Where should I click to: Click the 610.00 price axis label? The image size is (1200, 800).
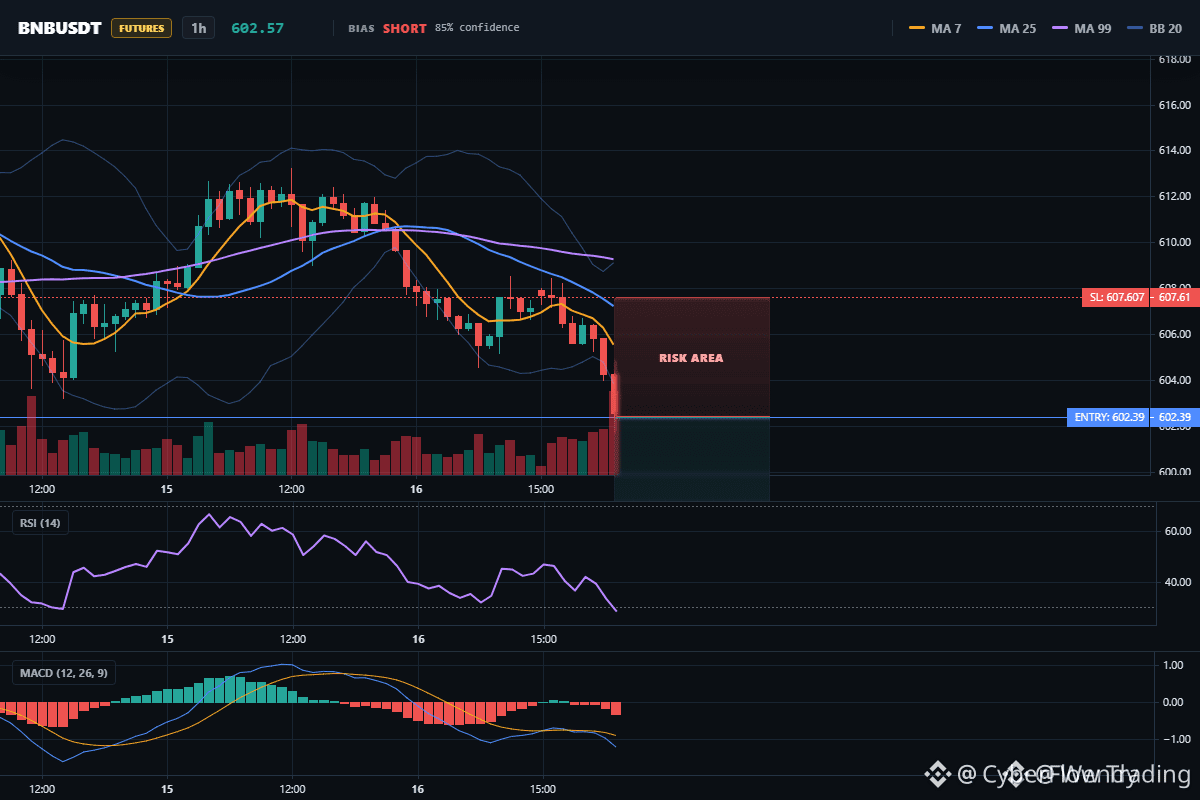(1174, 242)
